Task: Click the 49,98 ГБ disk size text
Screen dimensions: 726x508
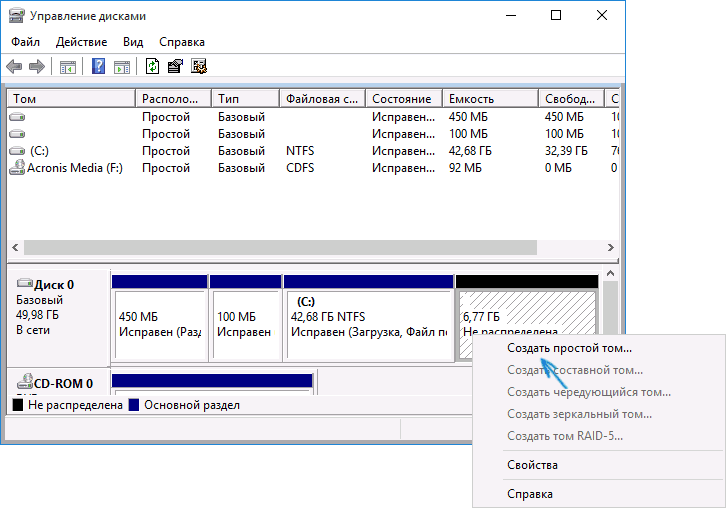Action: pyautogui.click(x=38, y=315)
